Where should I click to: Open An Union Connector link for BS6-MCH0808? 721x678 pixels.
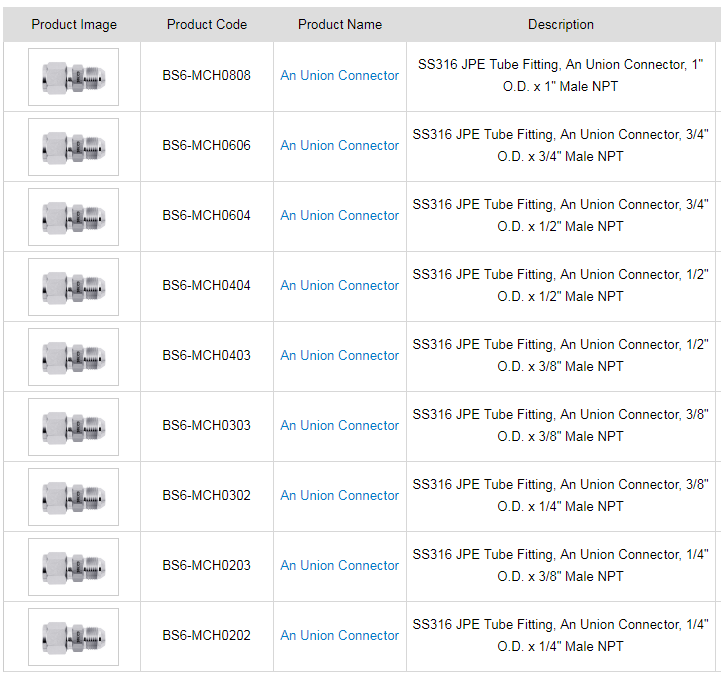[x=339, y=76]
